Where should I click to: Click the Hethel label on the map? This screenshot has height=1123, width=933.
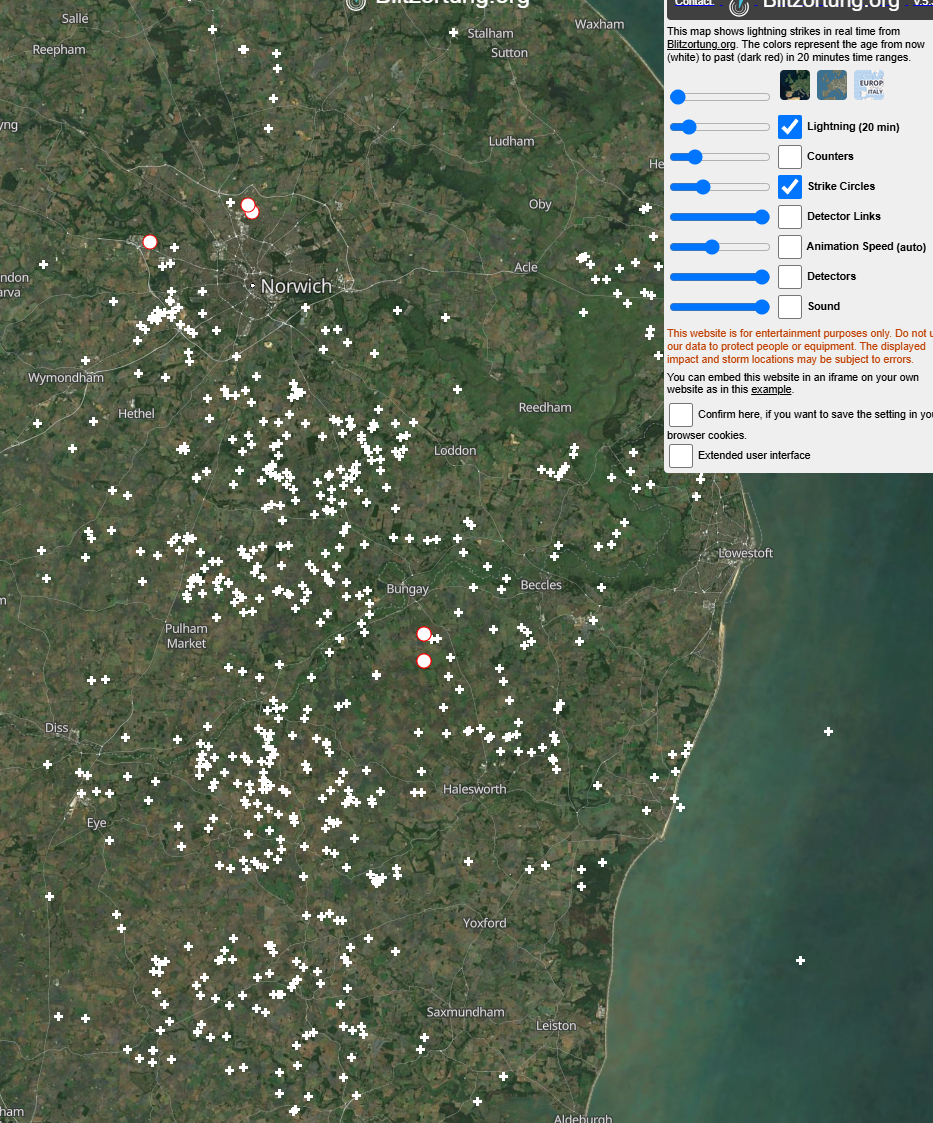tap(136, 414)
